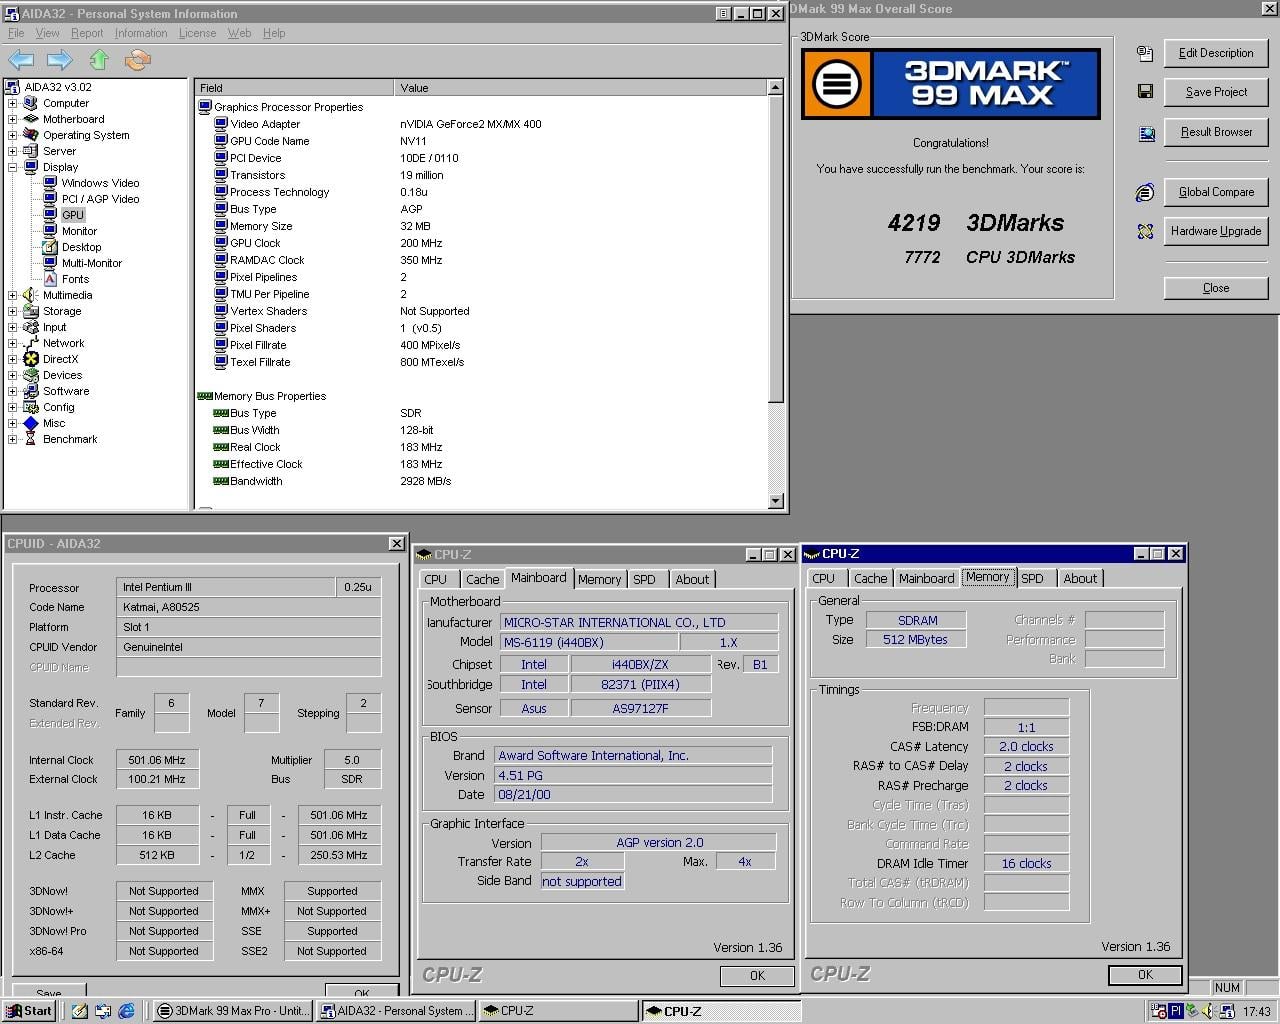Click the back navigation arrow in AIDA32 toolbar
This screenshot has width=1280, height=1024.
20,60
